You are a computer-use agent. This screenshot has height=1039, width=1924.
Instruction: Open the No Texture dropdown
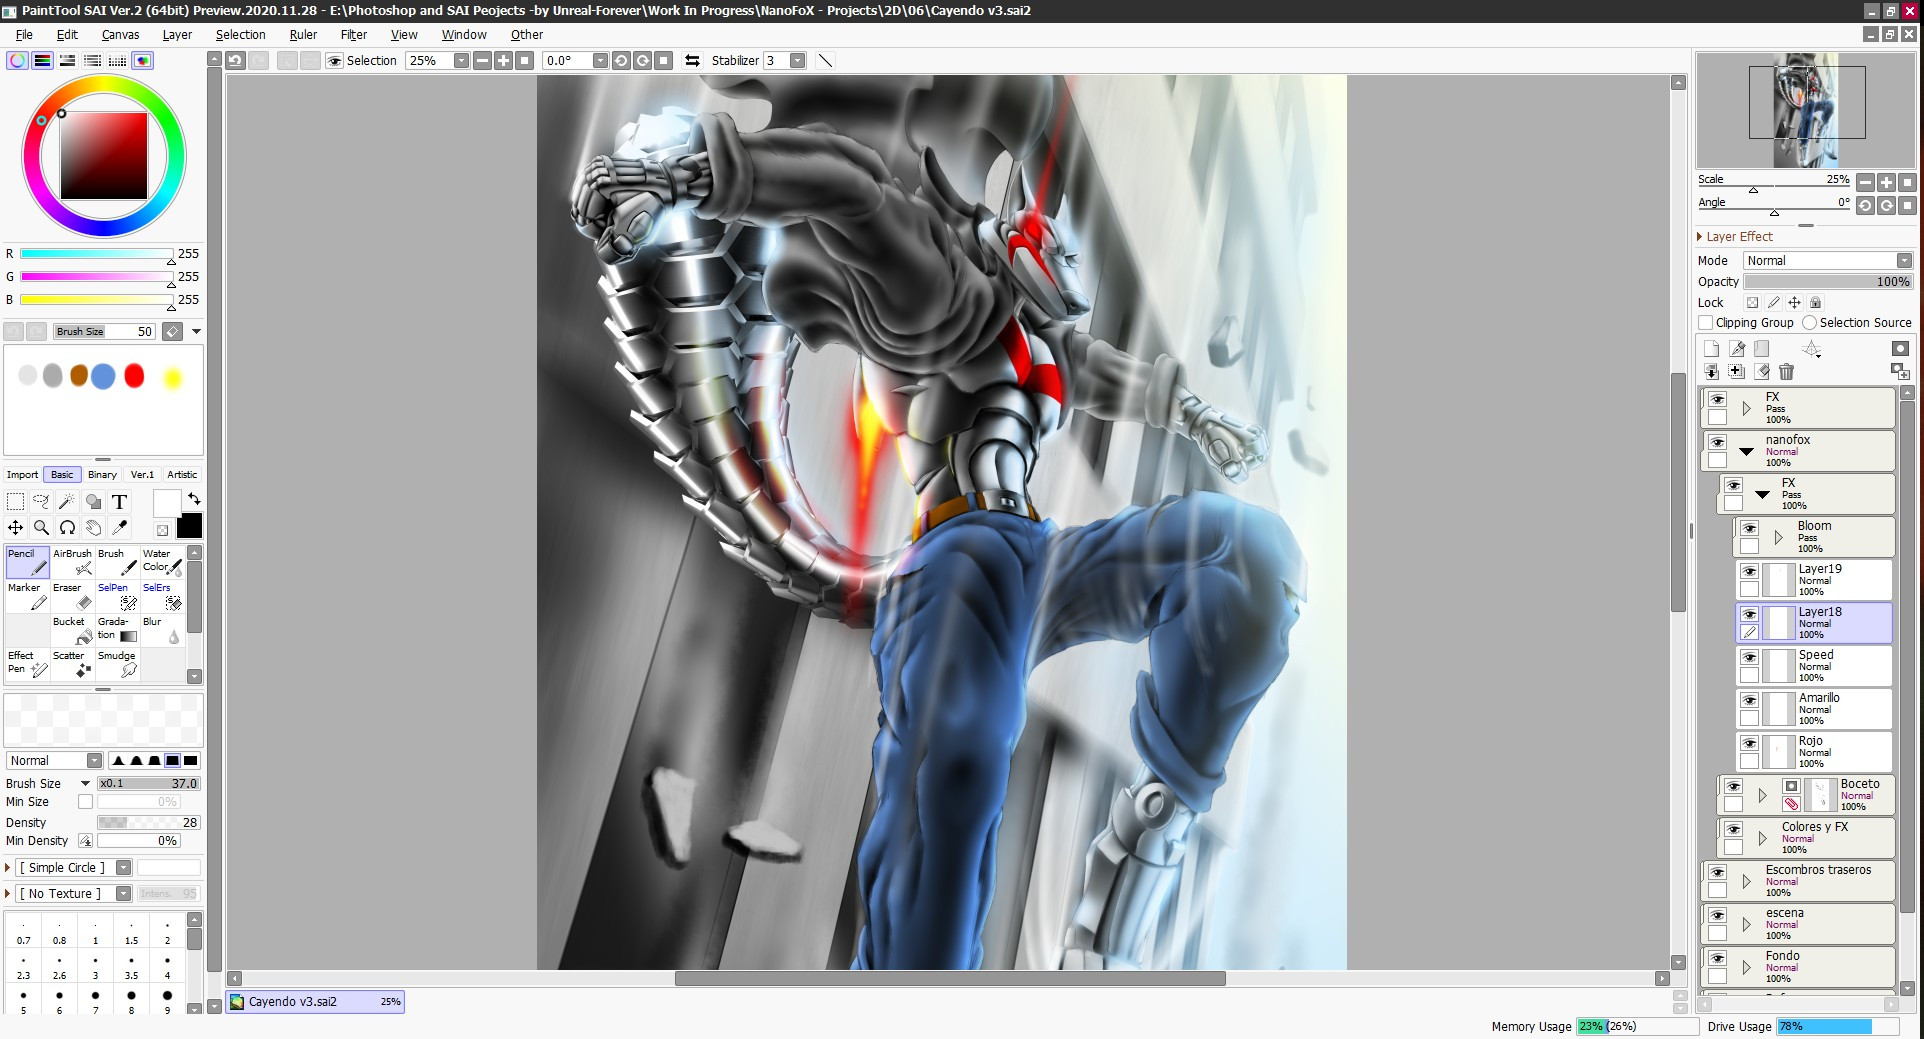123,894
